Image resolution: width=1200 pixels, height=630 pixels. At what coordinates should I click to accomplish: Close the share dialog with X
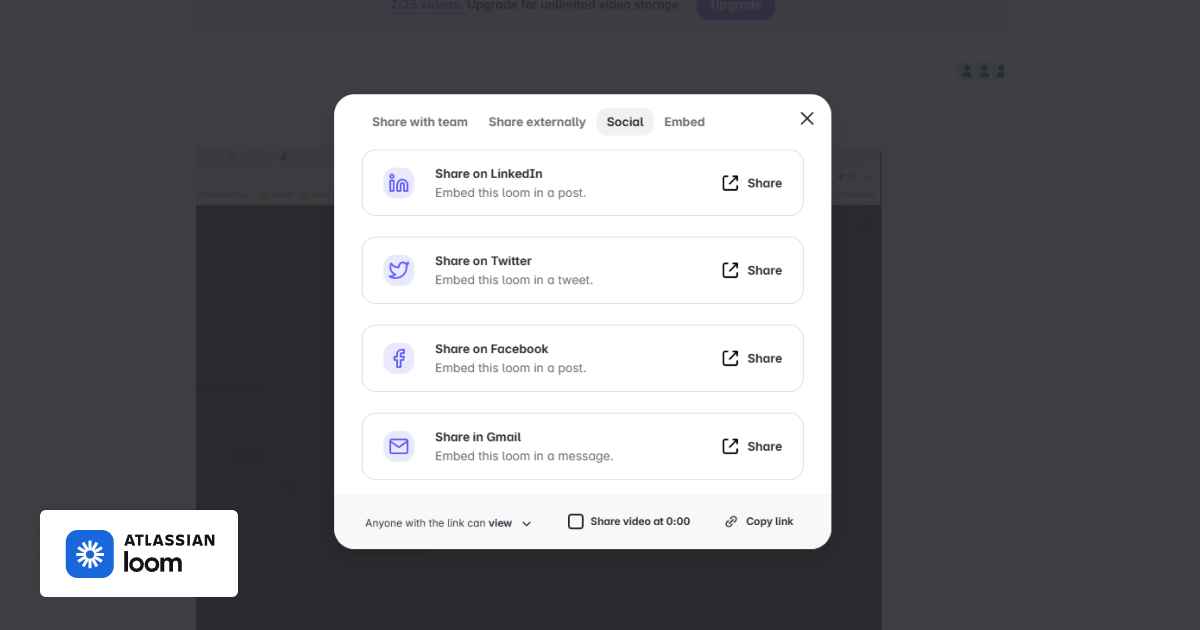(x=807, y=119)
